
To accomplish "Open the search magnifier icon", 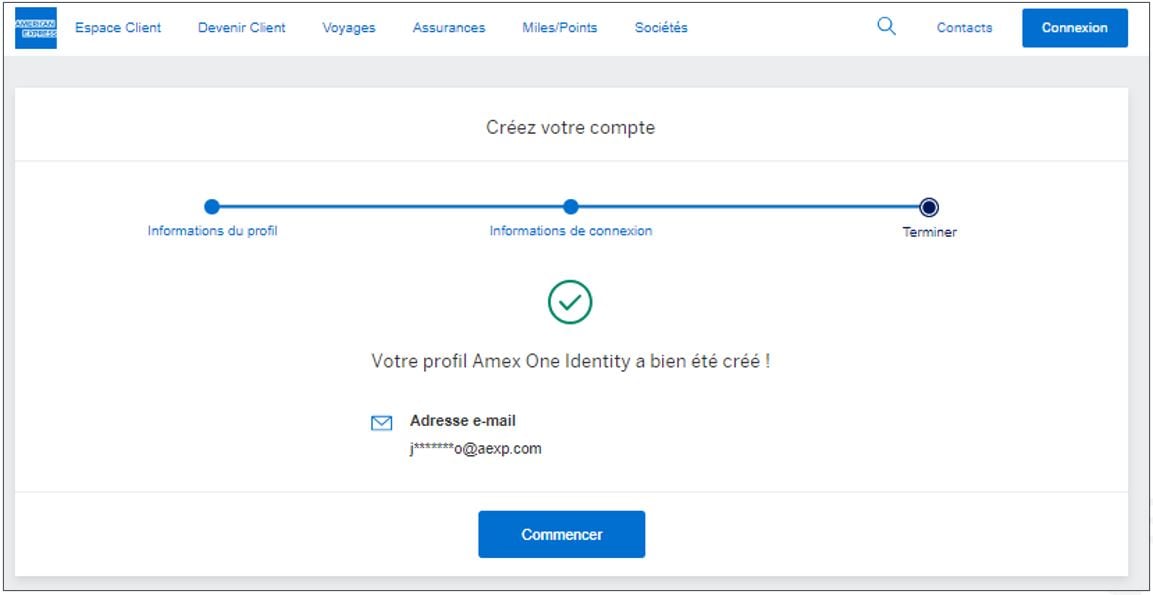I will [x=886, y=27].
